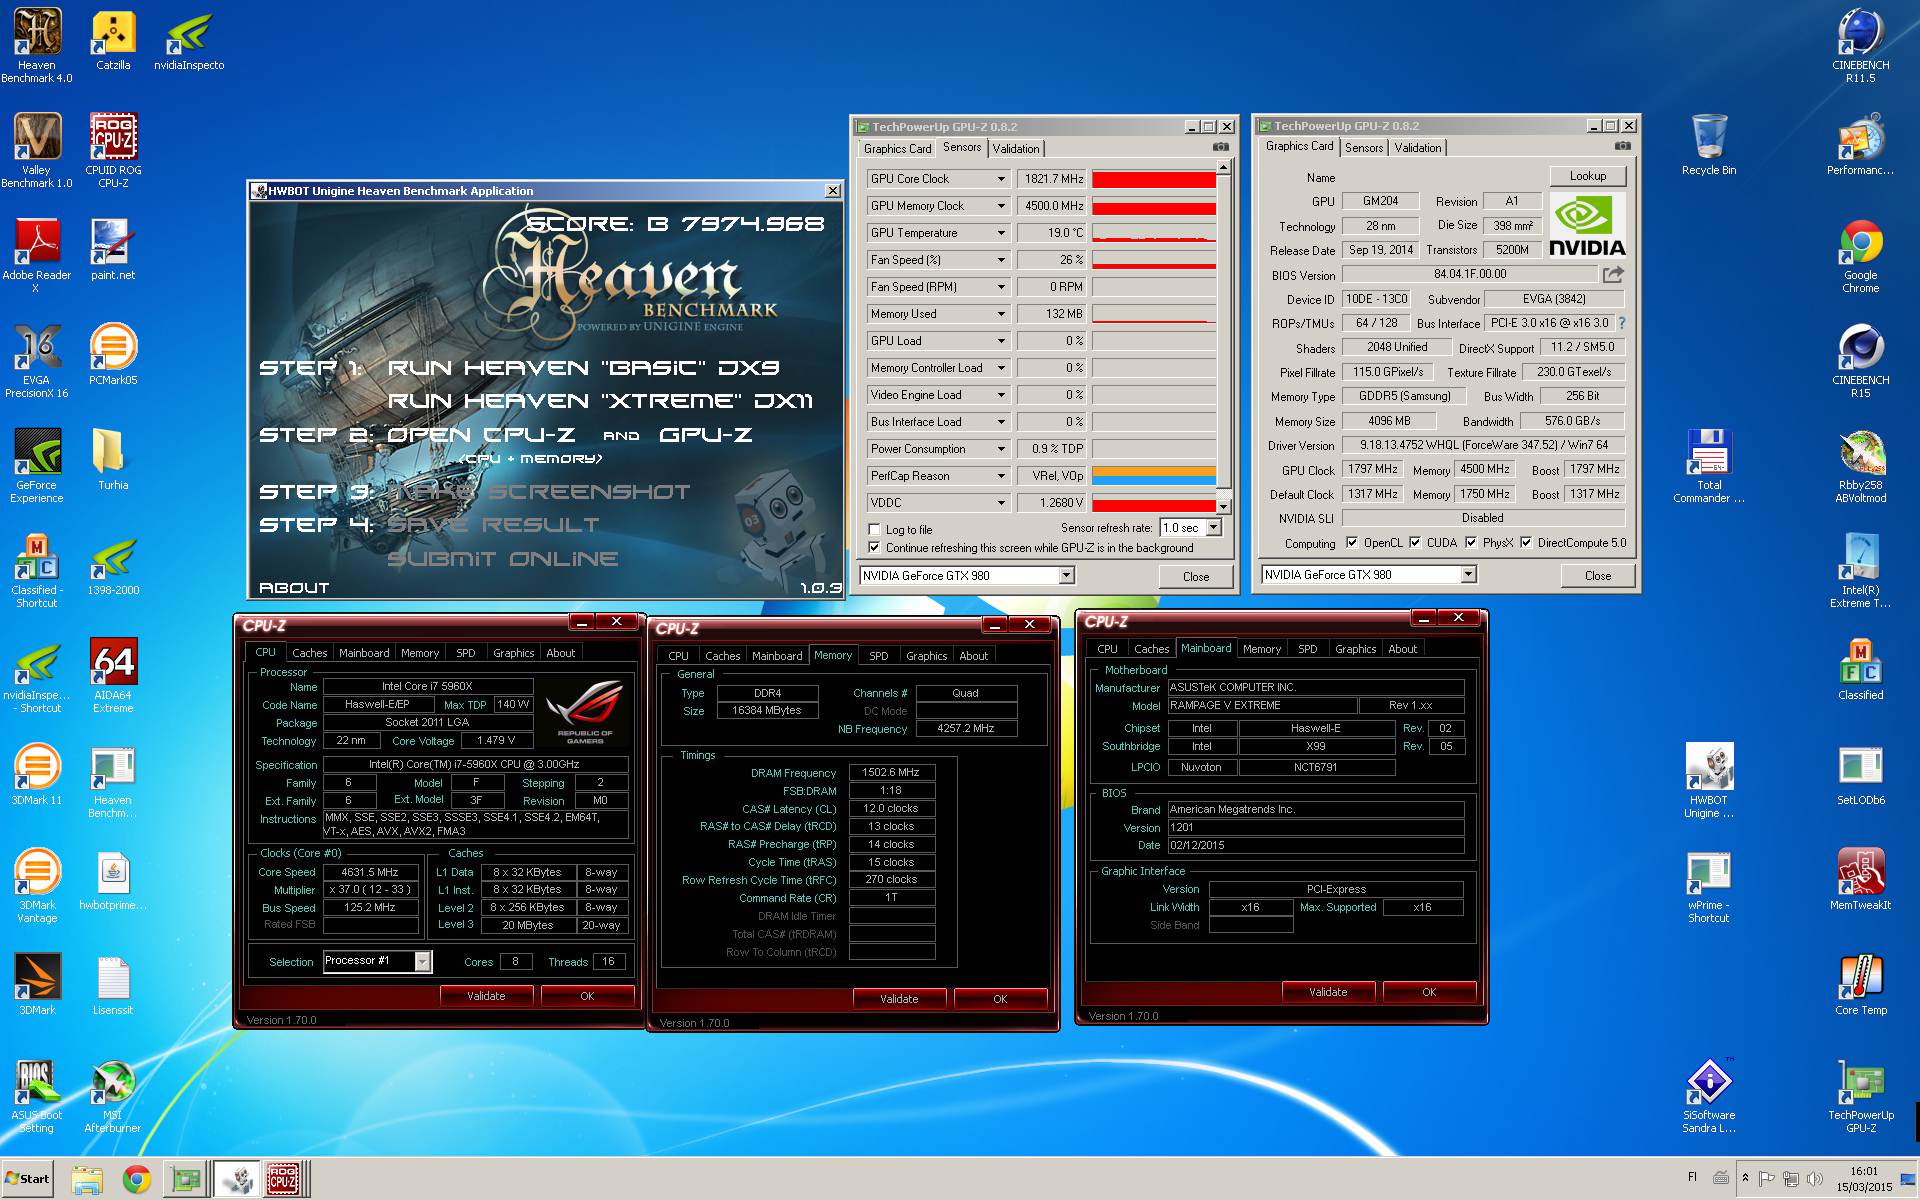Click Validate in CPU-Z Mainboard window
Image resolution: width=1920 pixels, height=1200 pixels.
(x=1328, y=992)
